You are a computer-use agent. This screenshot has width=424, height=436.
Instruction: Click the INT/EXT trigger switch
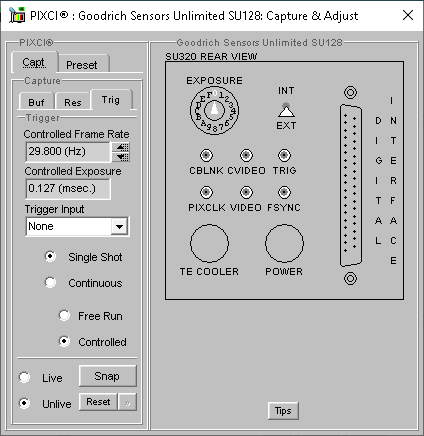coord(286,110)
